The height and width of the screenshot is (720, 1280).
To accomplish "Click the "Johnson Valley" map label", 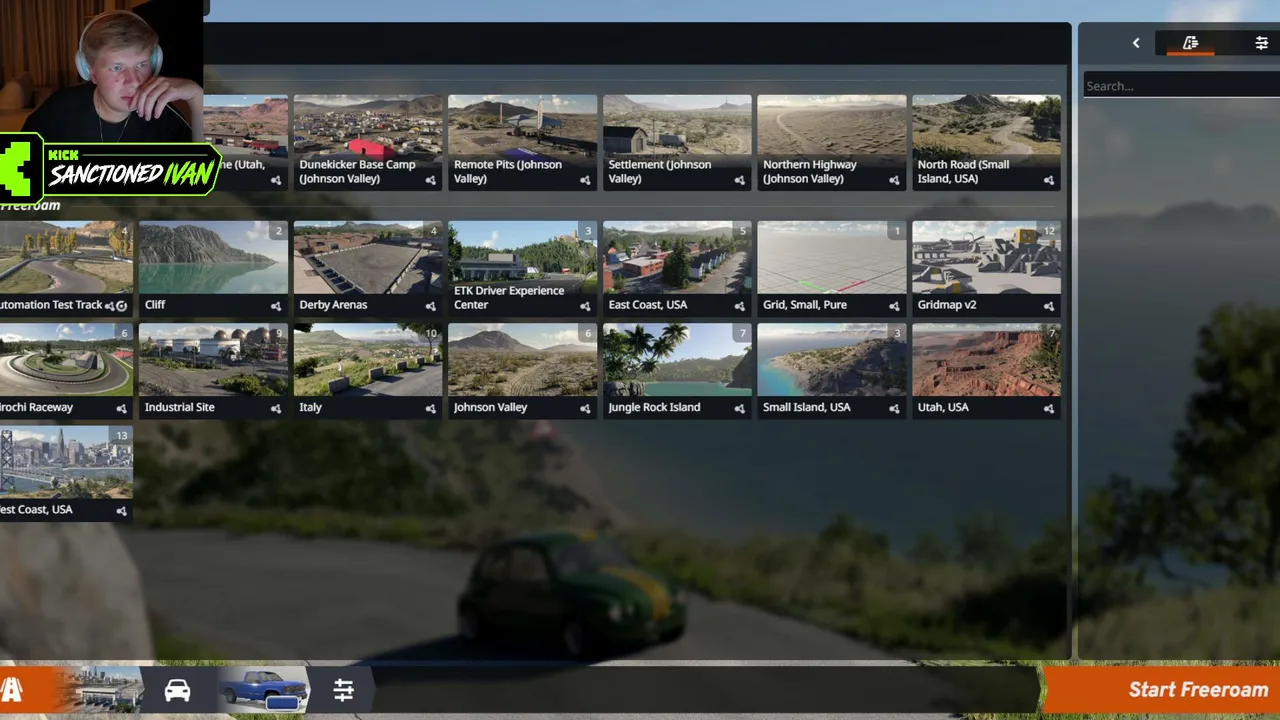I will click(490, 408).
